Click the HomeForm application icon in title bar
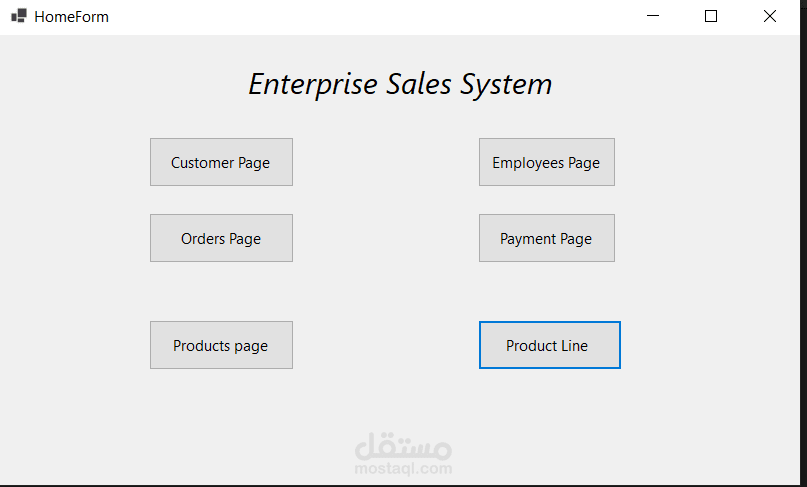This screenshot has width=807, height=487. [x=18, y=16]
